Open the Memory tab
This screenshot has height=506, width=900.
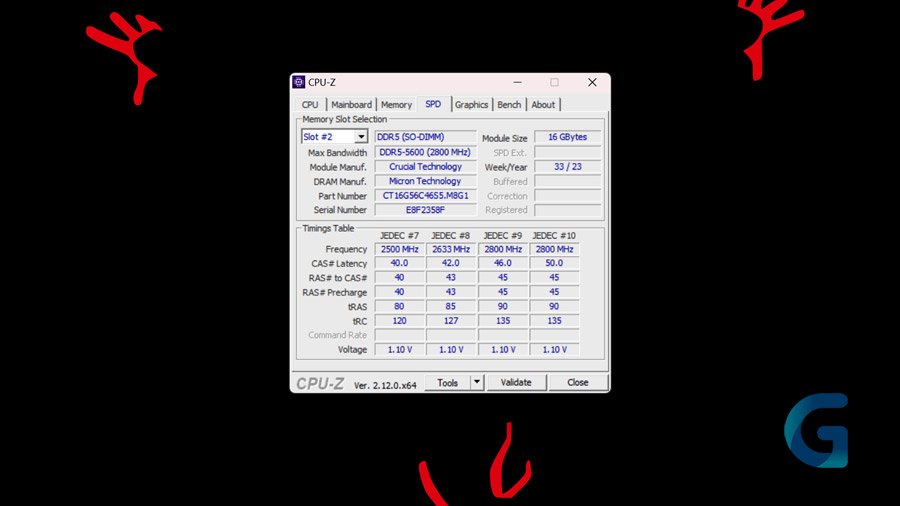(x=397, y=104)
